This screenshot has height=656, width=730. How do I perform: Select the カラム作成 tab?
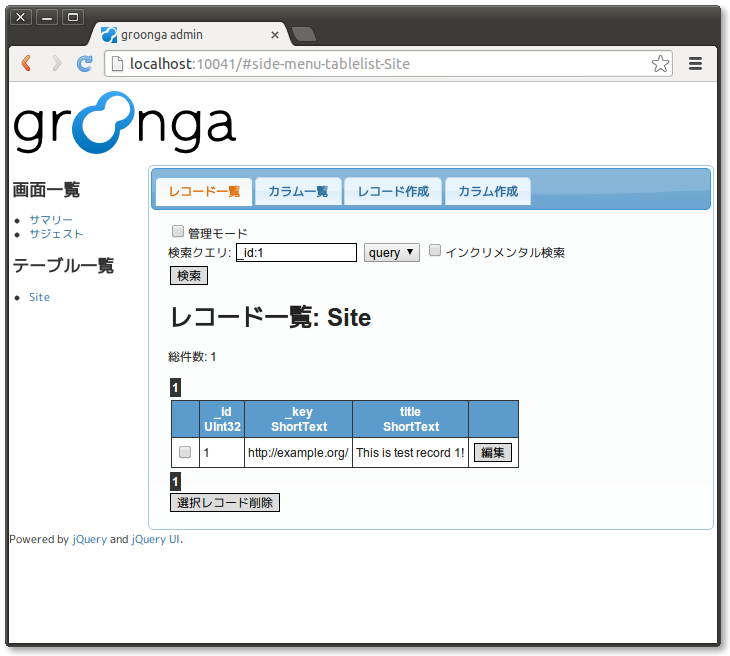[x=487, y=191]
